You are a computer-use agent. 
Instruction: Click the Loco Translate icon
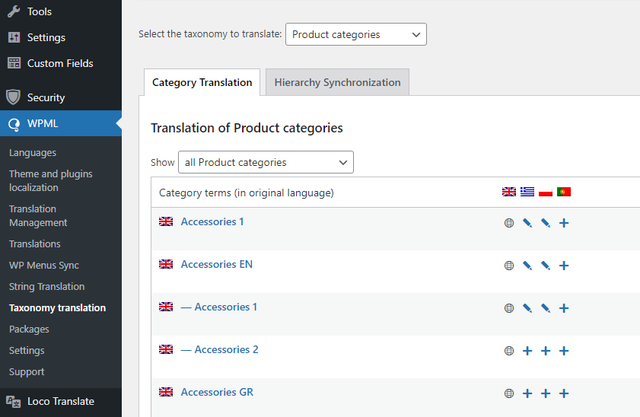(13, 401)
